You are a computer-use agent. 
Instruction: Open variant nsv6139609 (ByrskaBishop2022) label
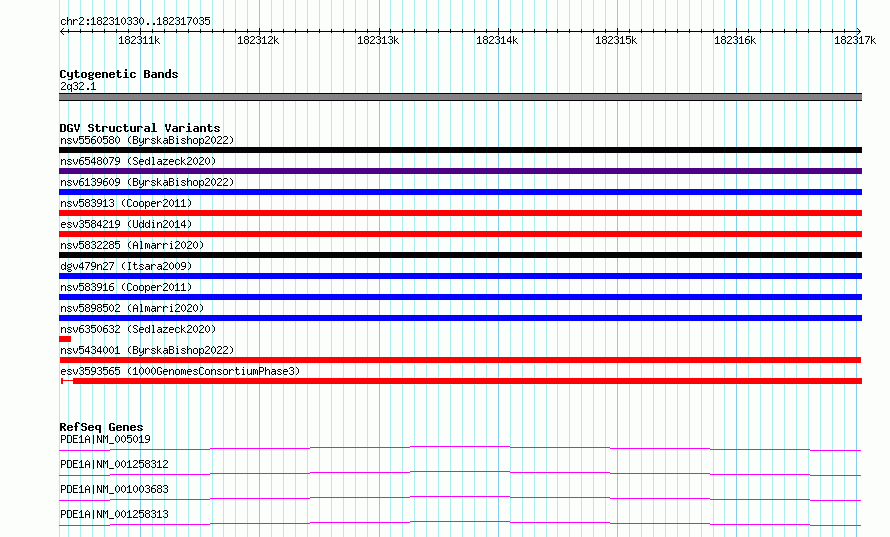147,182
